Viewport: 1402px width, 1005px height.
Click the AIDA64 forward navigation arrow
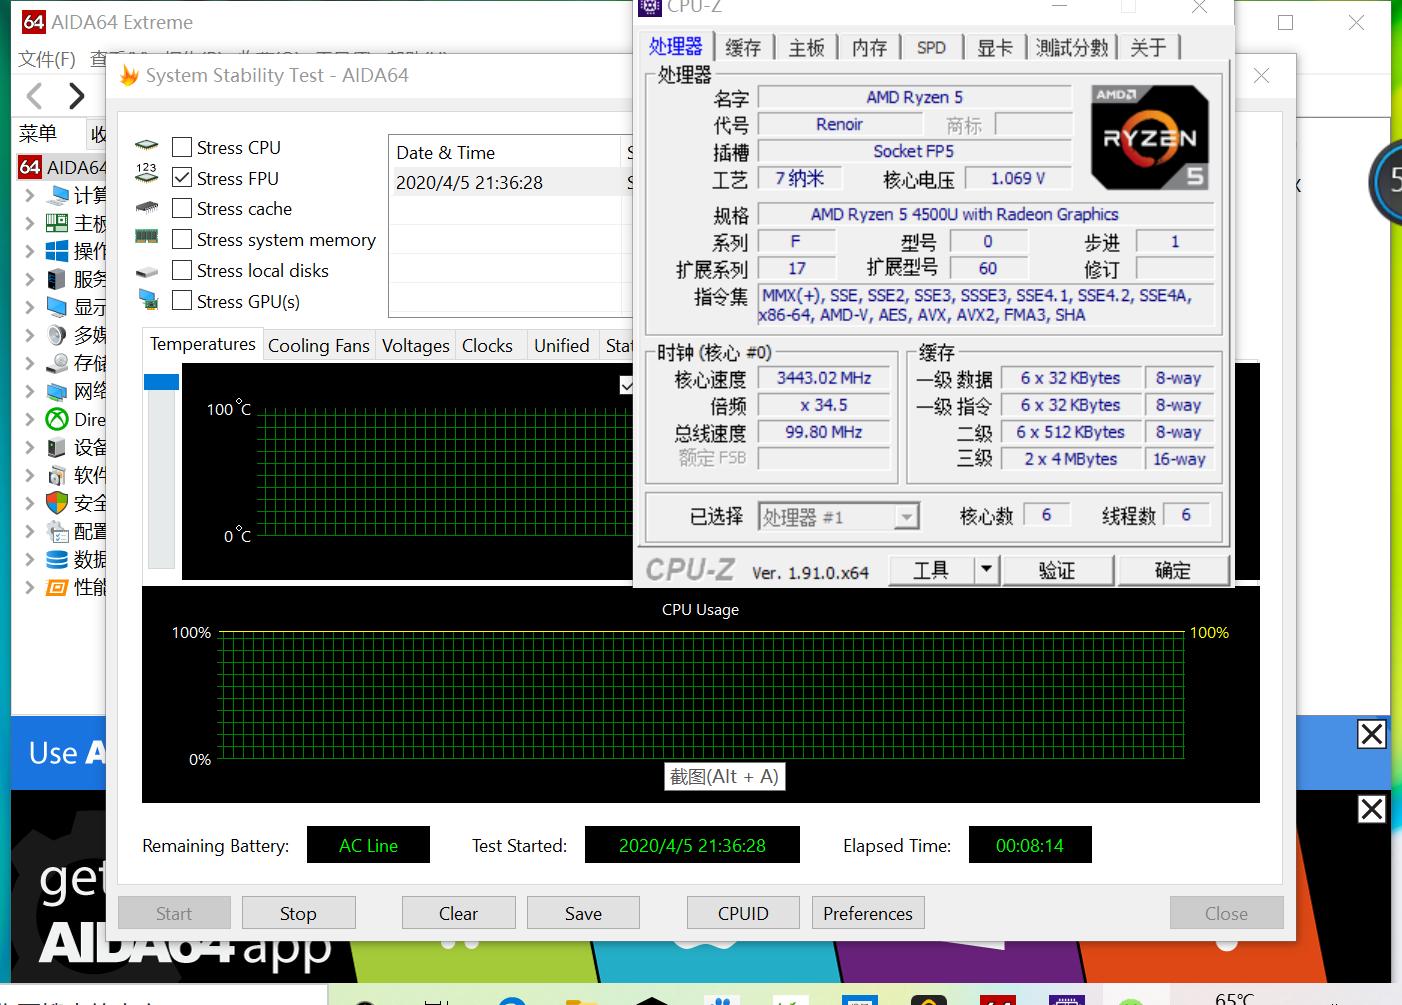[77, 96]
